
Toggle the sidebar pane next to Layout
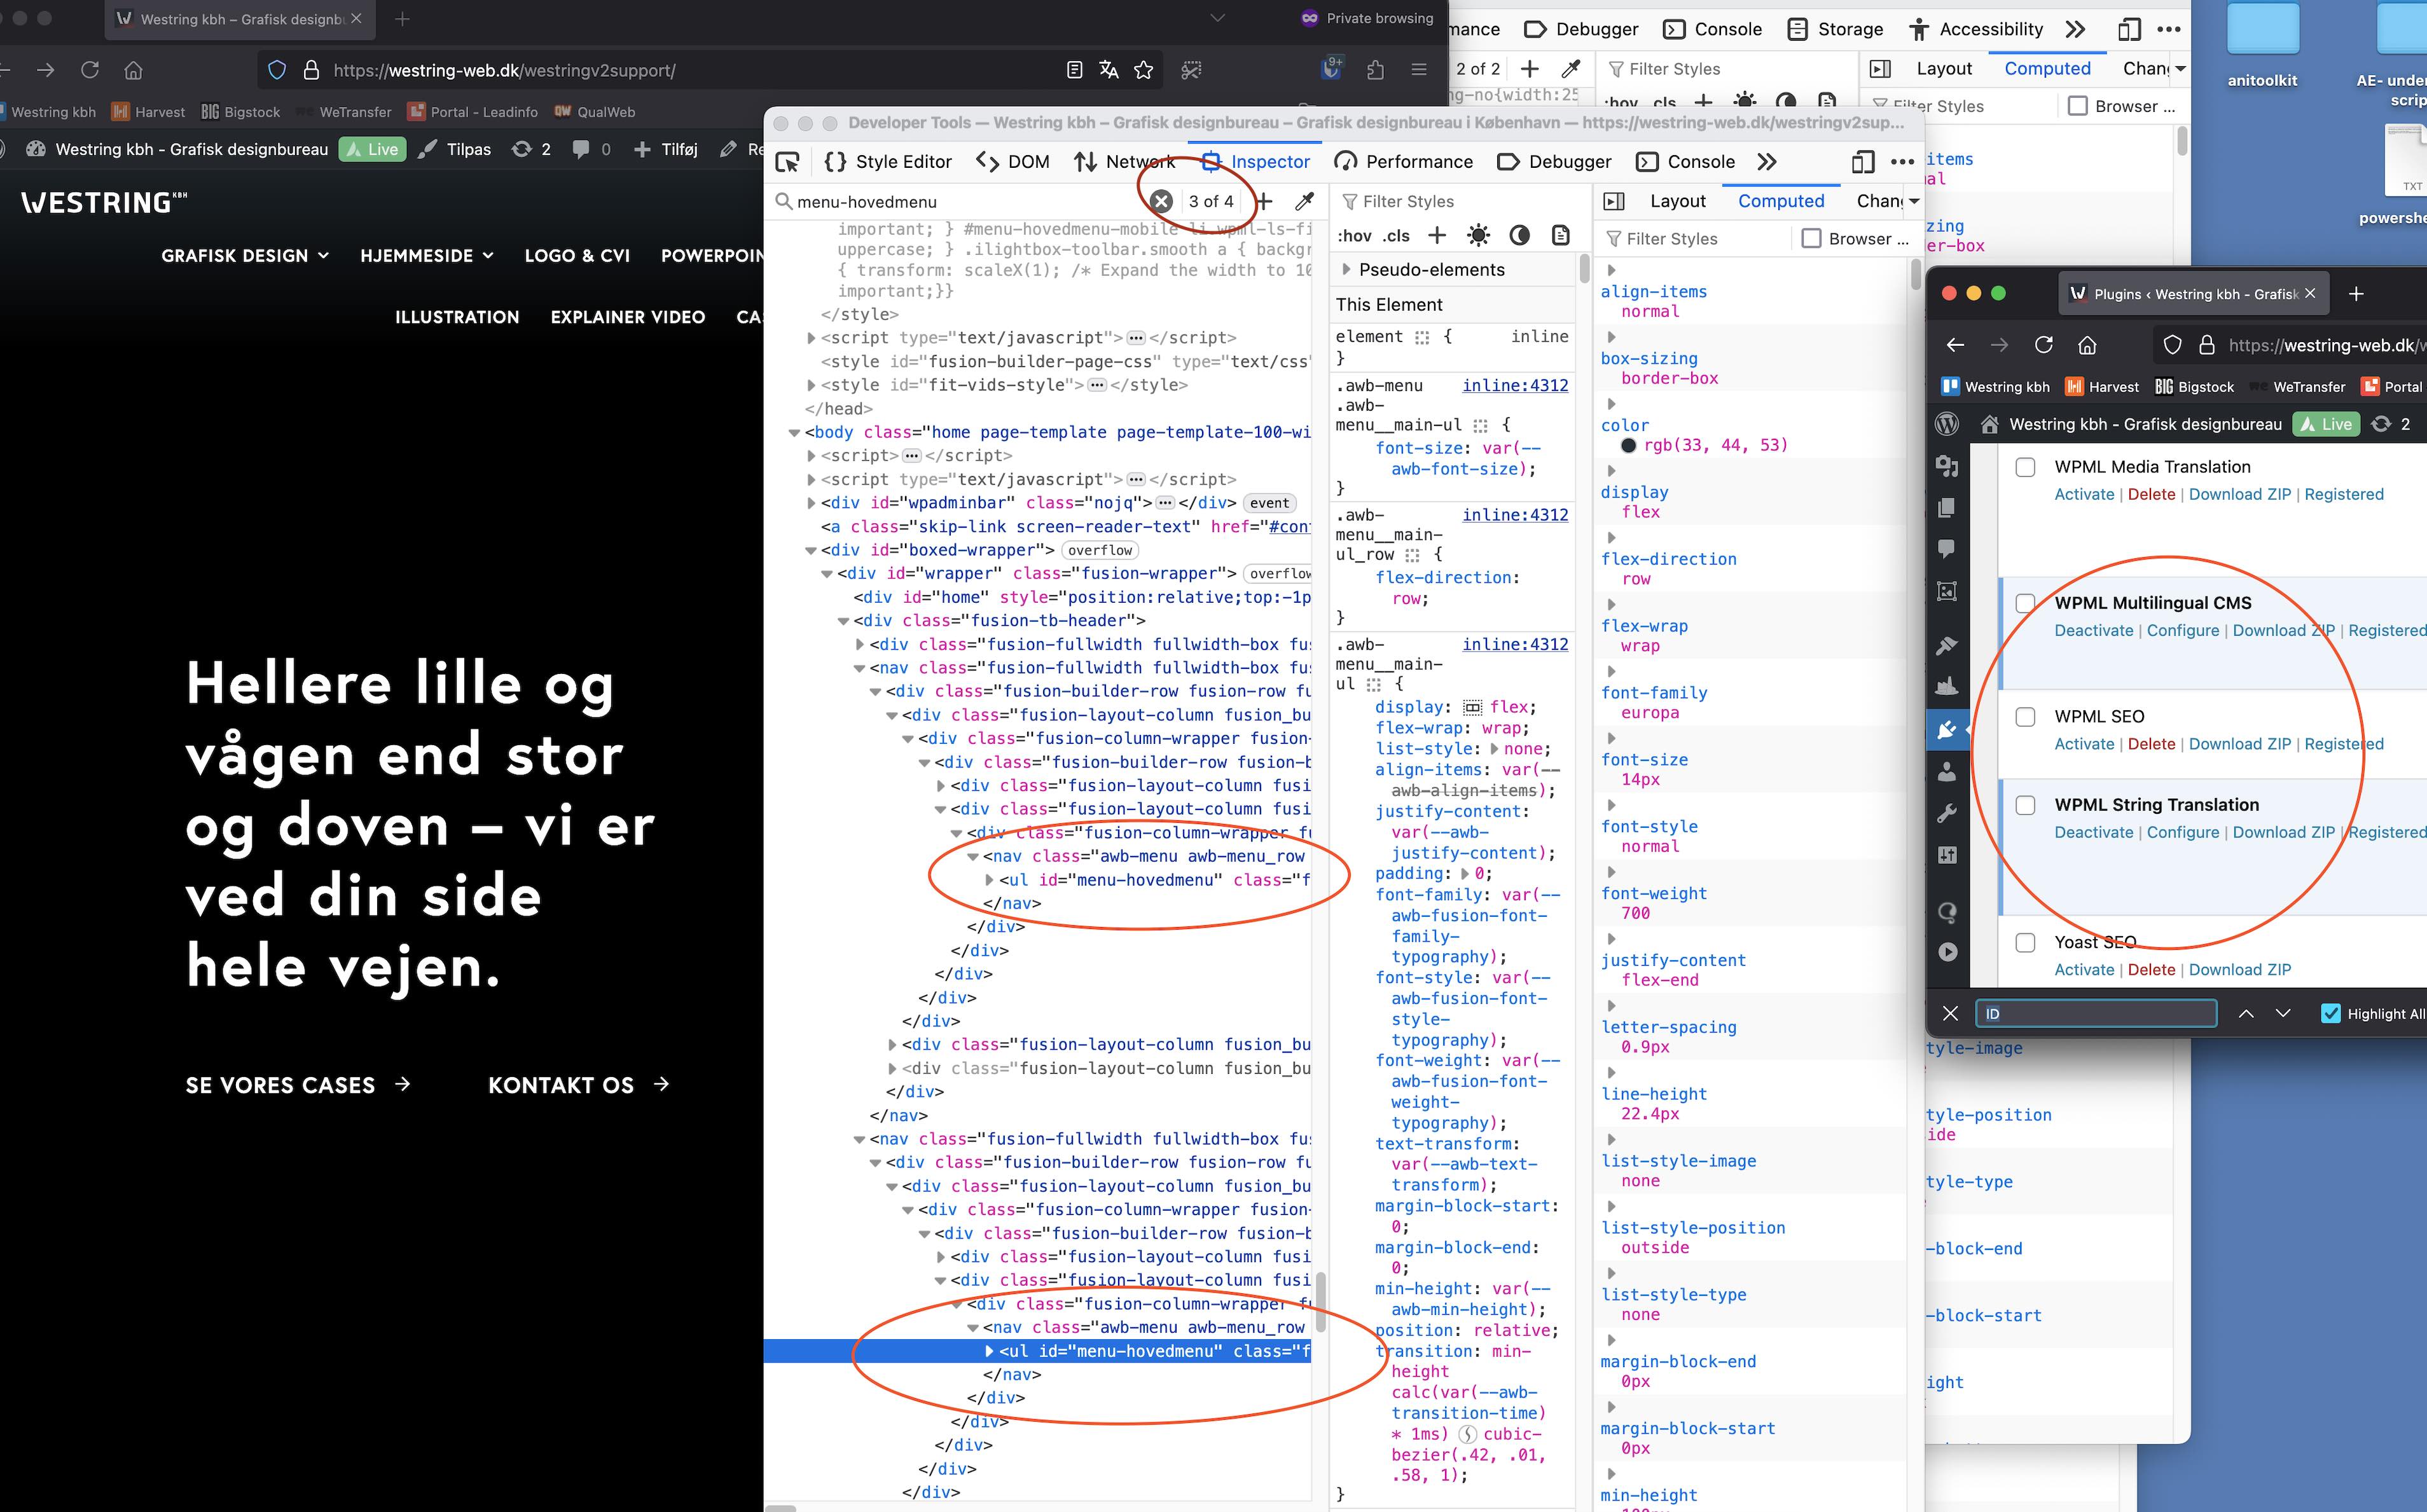click(1614, 201)
